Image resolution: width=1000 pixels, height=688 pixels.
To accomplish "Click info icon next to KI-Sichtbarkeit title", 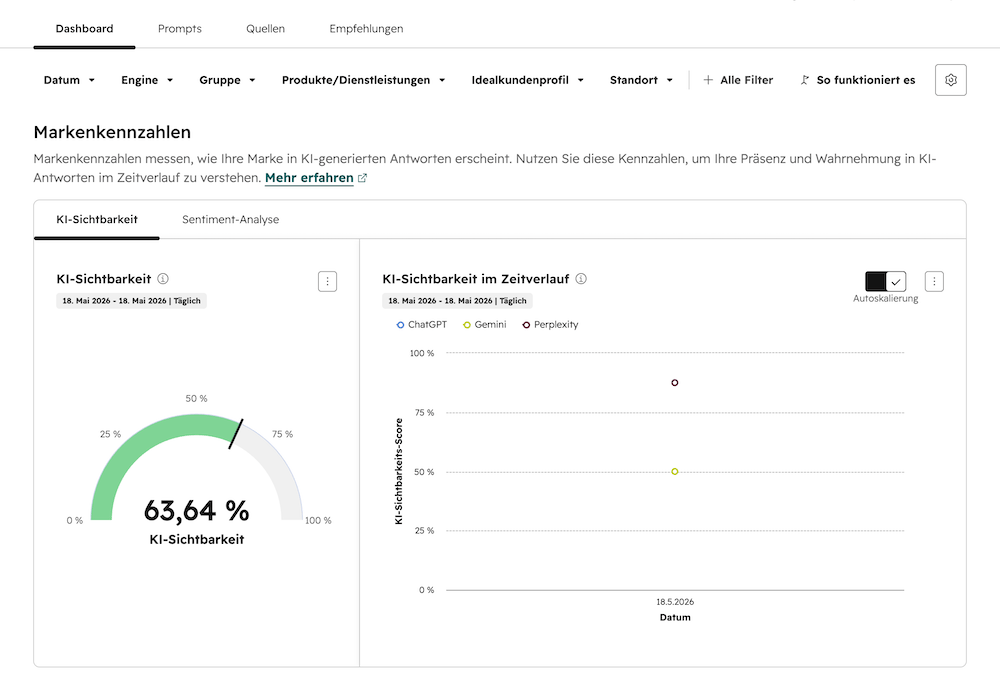I will 163,279.
